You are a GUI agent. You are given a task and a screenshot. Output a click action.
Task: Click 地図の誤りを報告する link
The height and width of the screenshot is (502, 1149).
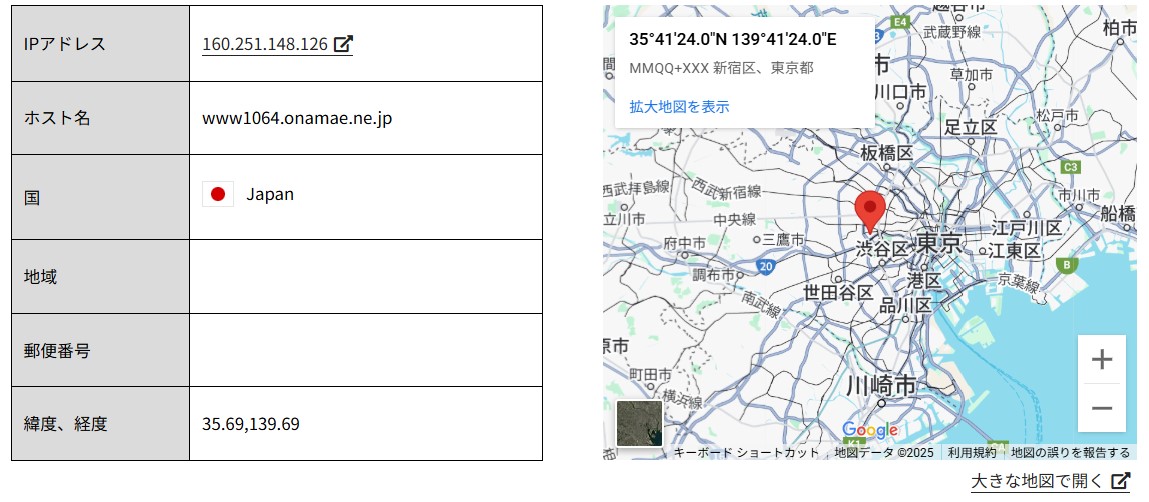pyautogui.click(x=1070, y=453)
